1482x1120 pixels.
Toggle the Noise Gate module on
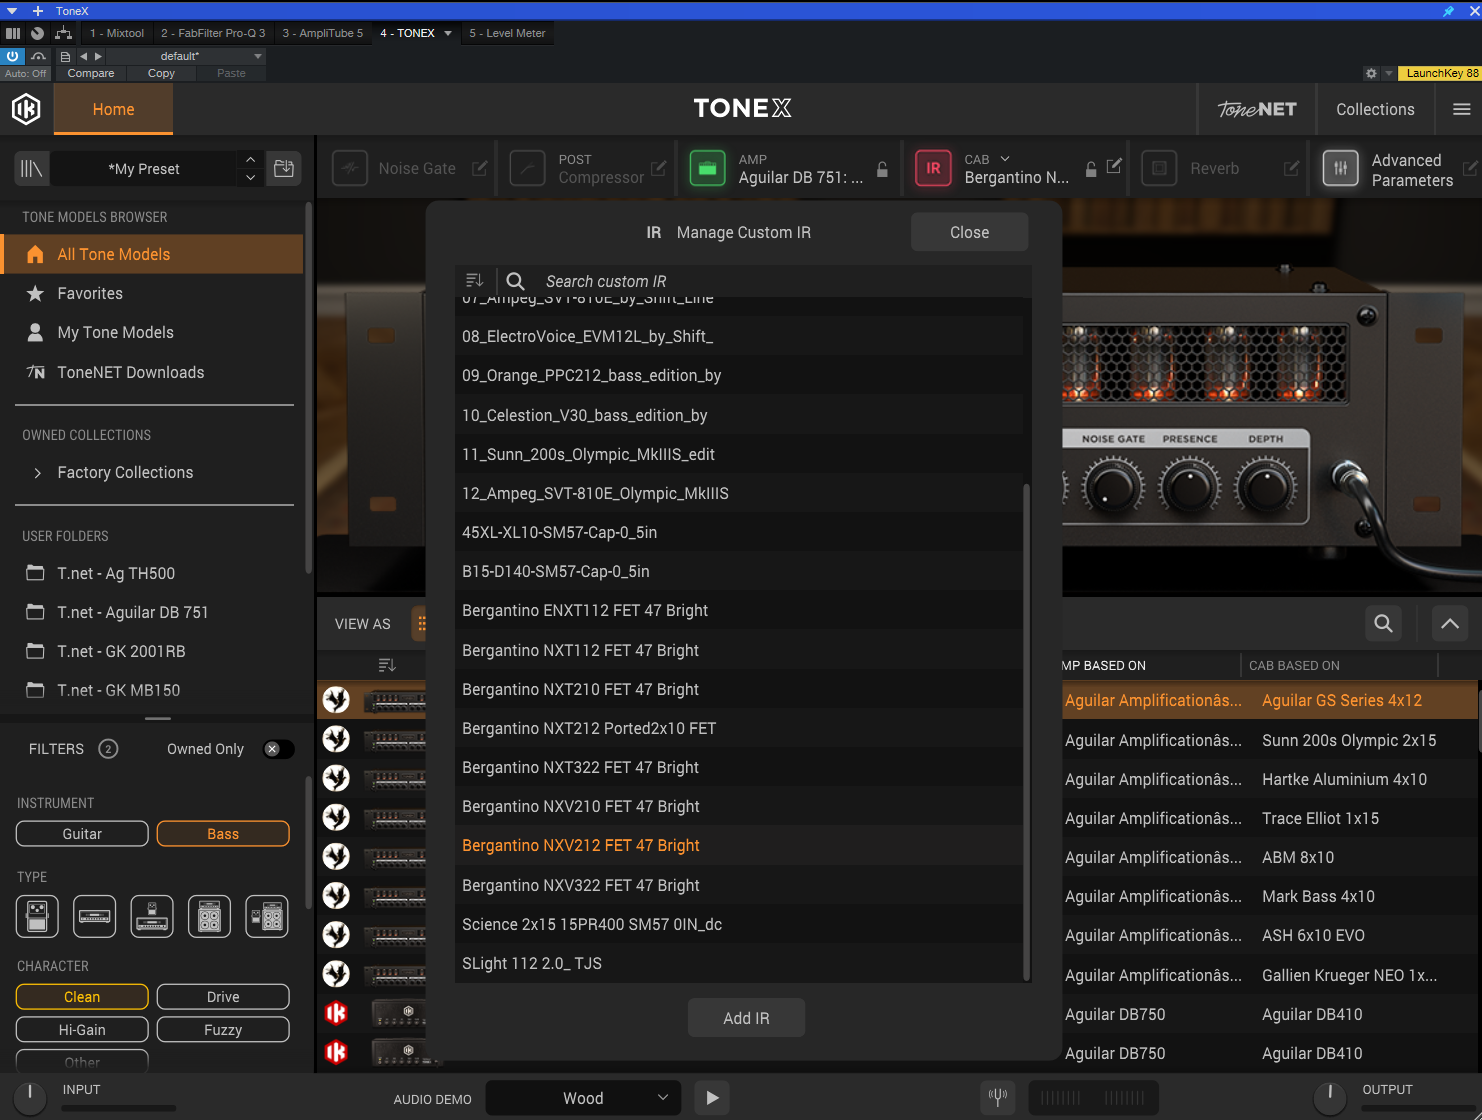pyautogui.click(x=350, y=168)
